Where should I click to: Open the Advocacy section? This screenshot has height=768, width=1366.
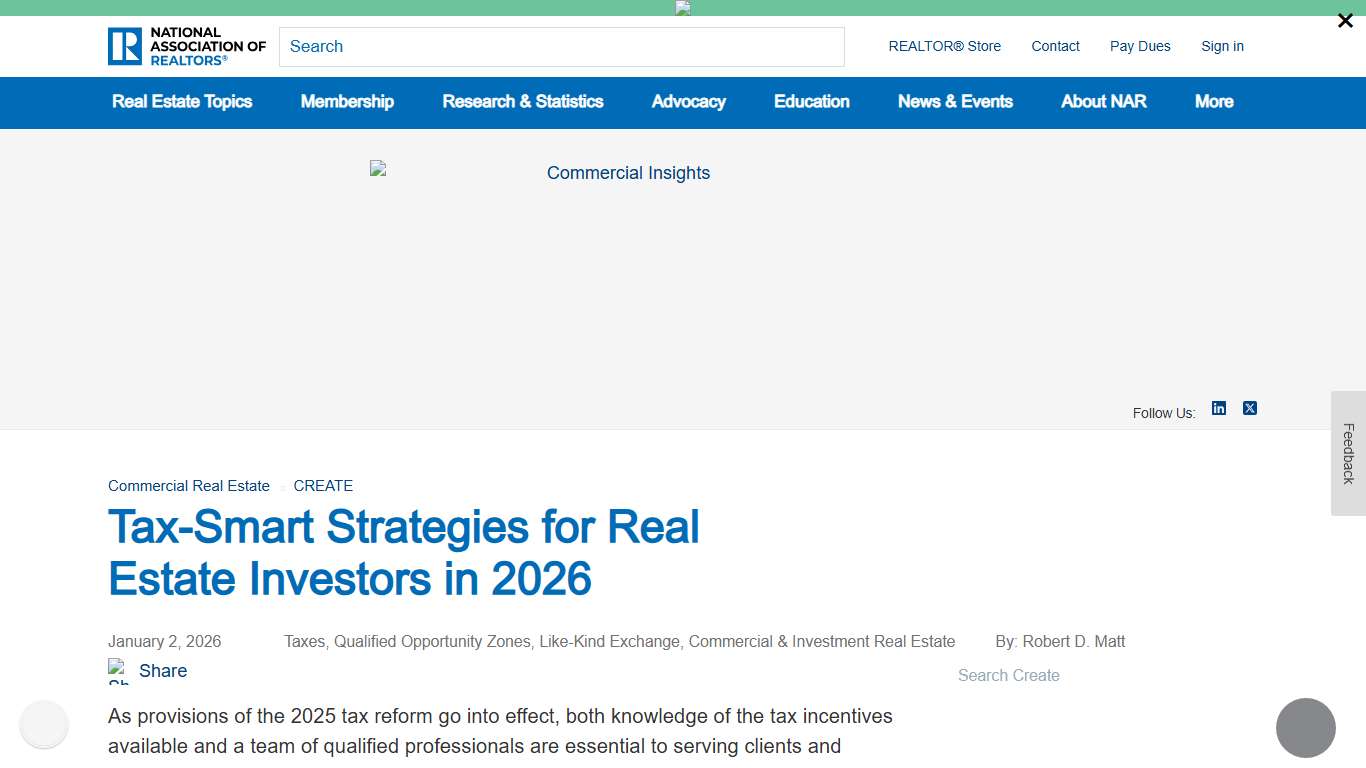[688, 102]
